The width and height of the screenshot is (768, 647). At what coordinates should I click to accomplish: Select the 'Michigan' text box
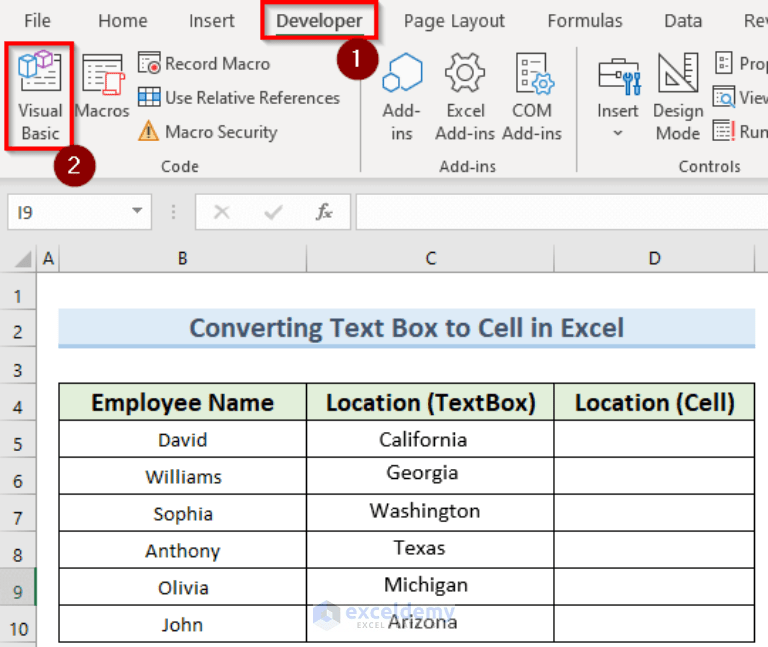(426, 585)
